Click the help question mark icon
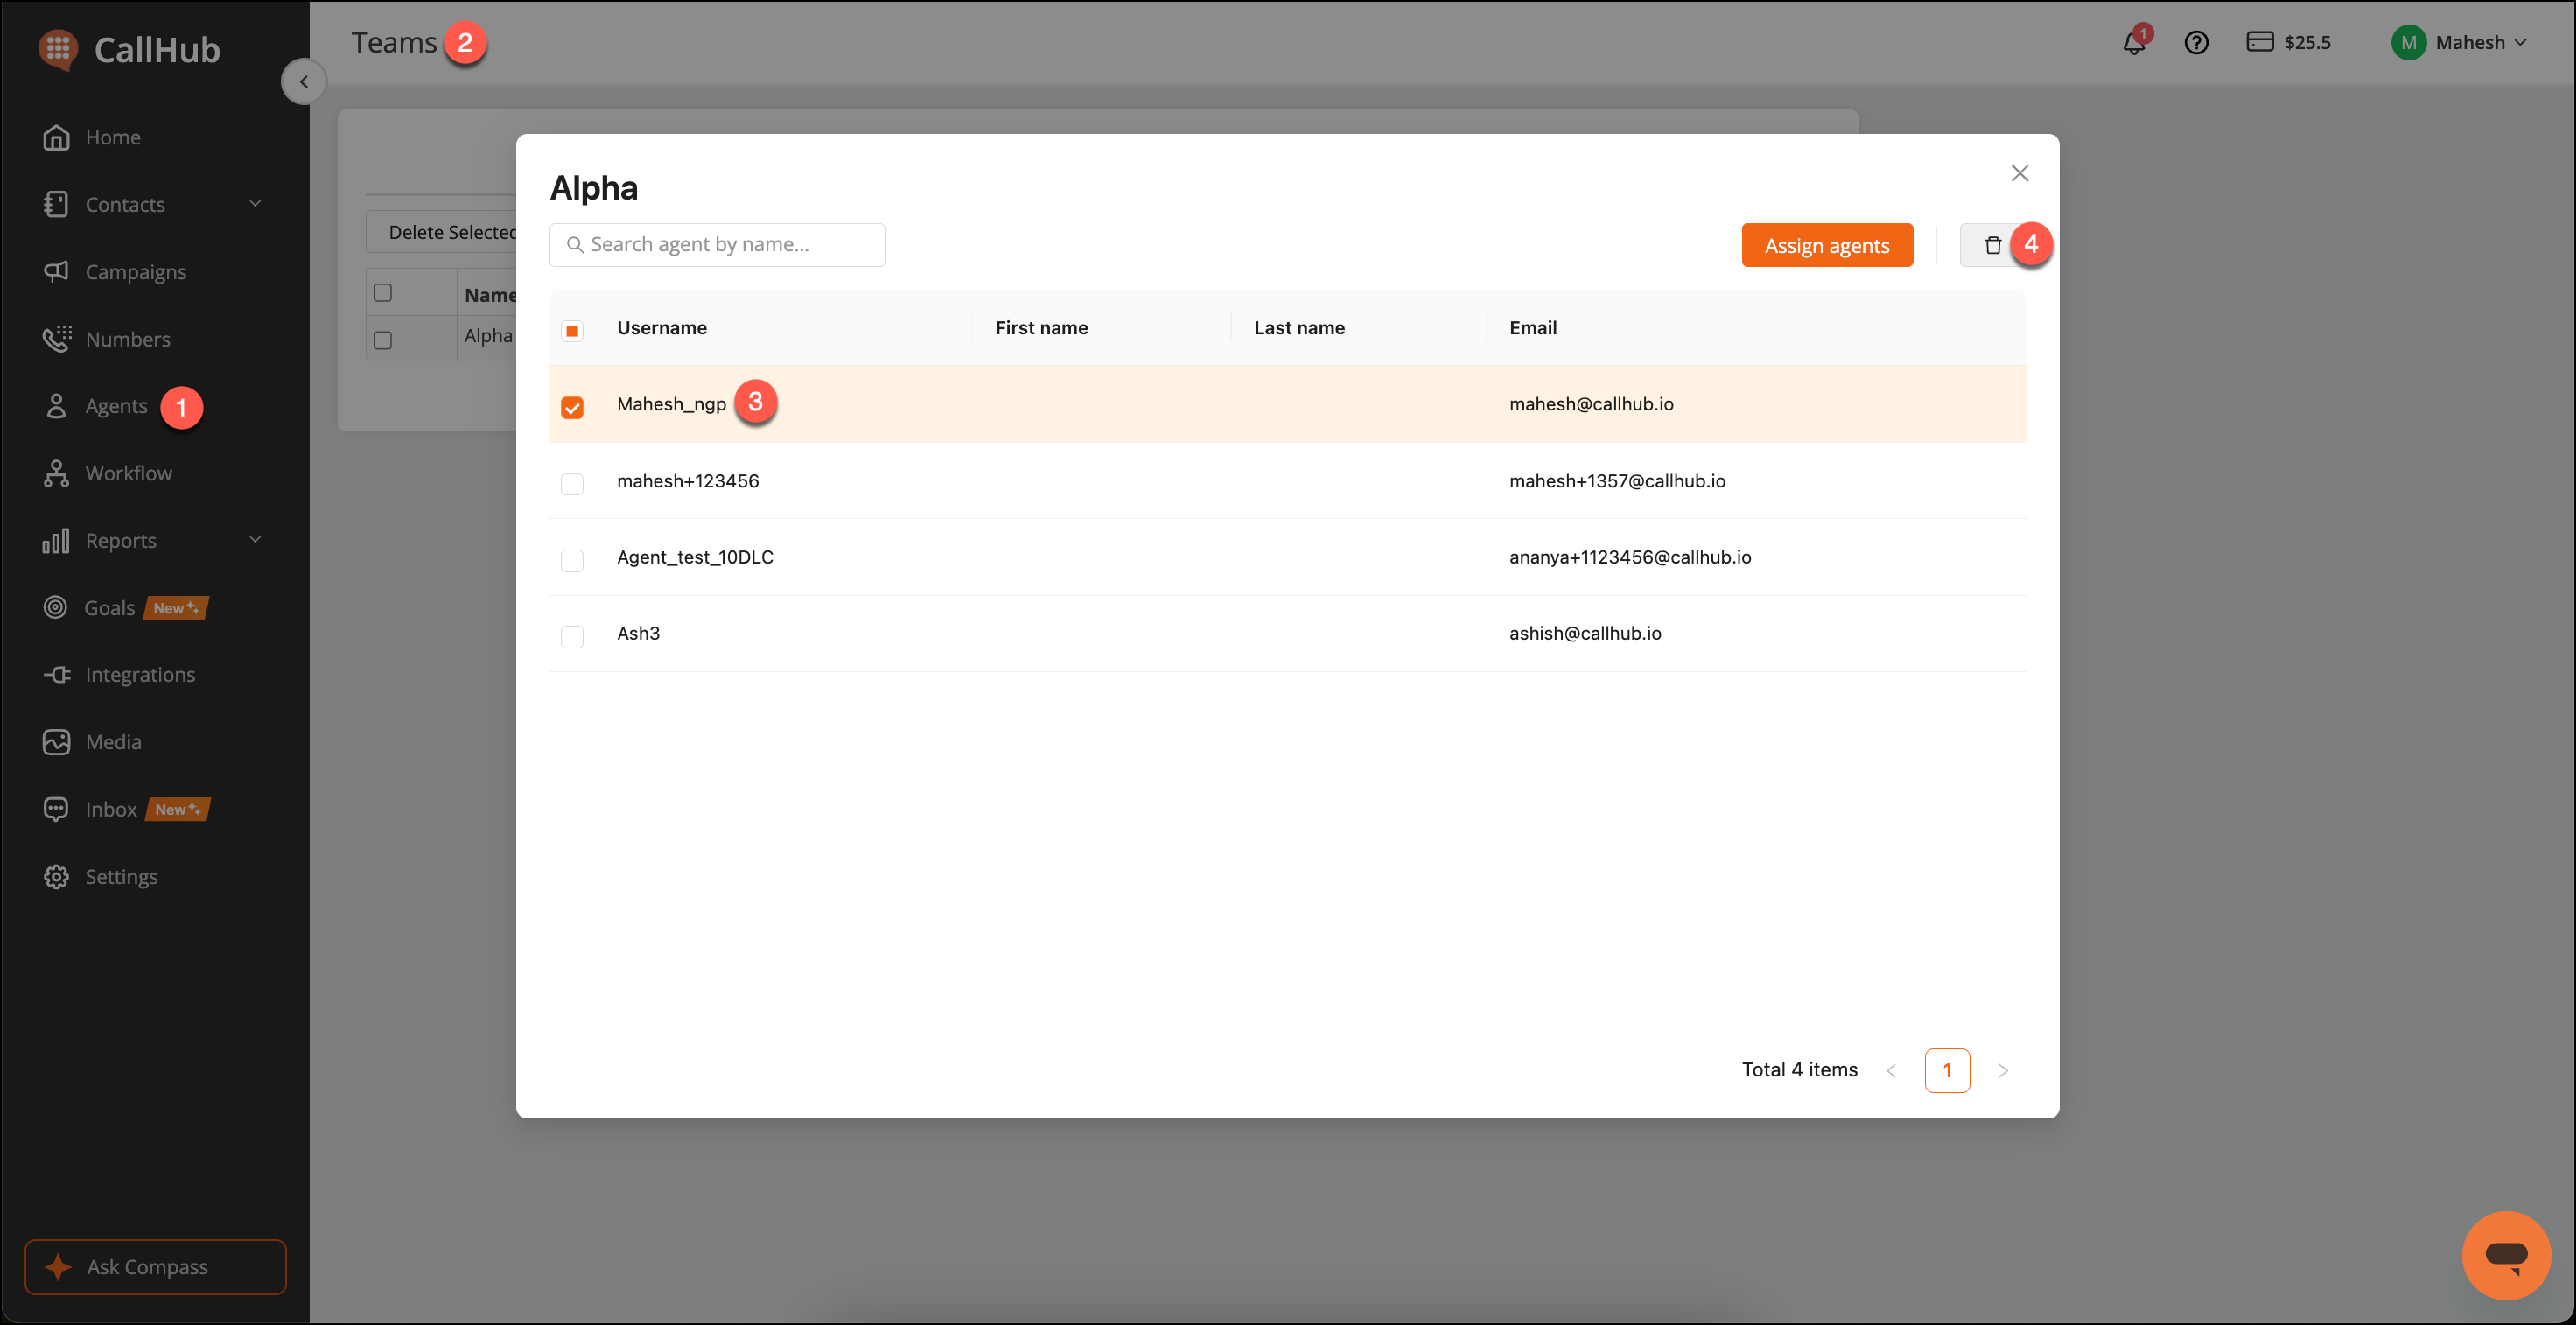Viewport: 2576px width, 1325px height. [x=2196, y=42]
